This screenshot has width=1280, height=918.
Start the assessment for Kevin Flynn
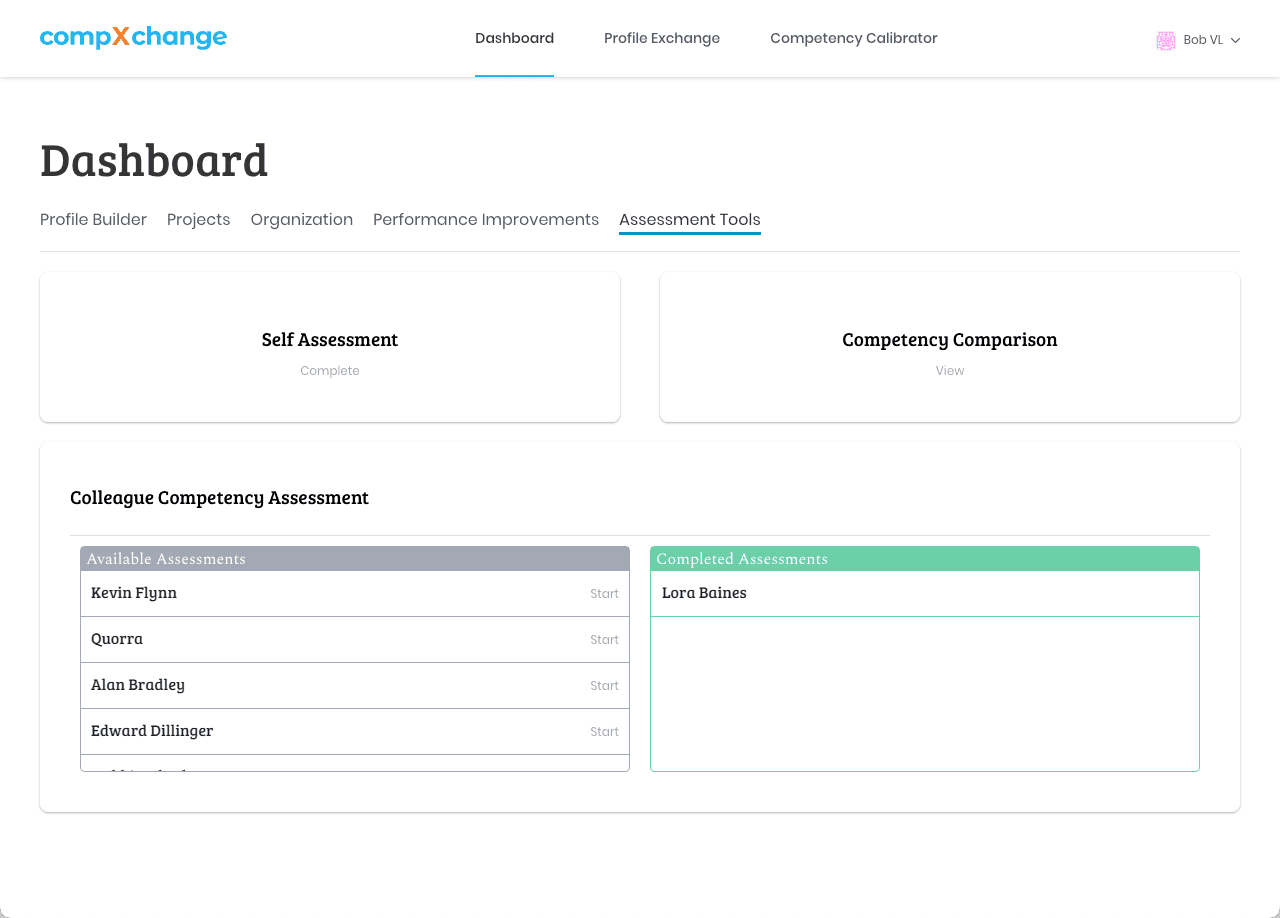[604, 593]
